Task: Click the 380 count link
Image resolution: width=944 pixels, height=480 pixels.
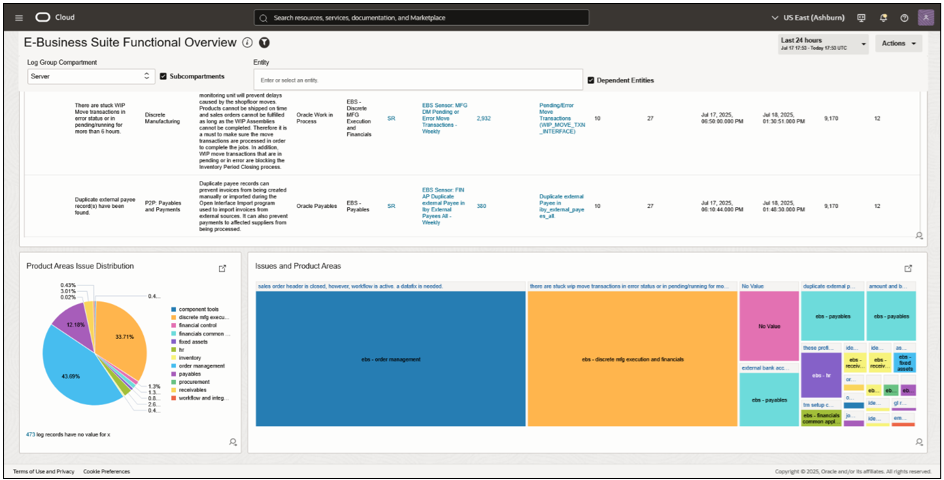Action: click(x=481, y=206)
